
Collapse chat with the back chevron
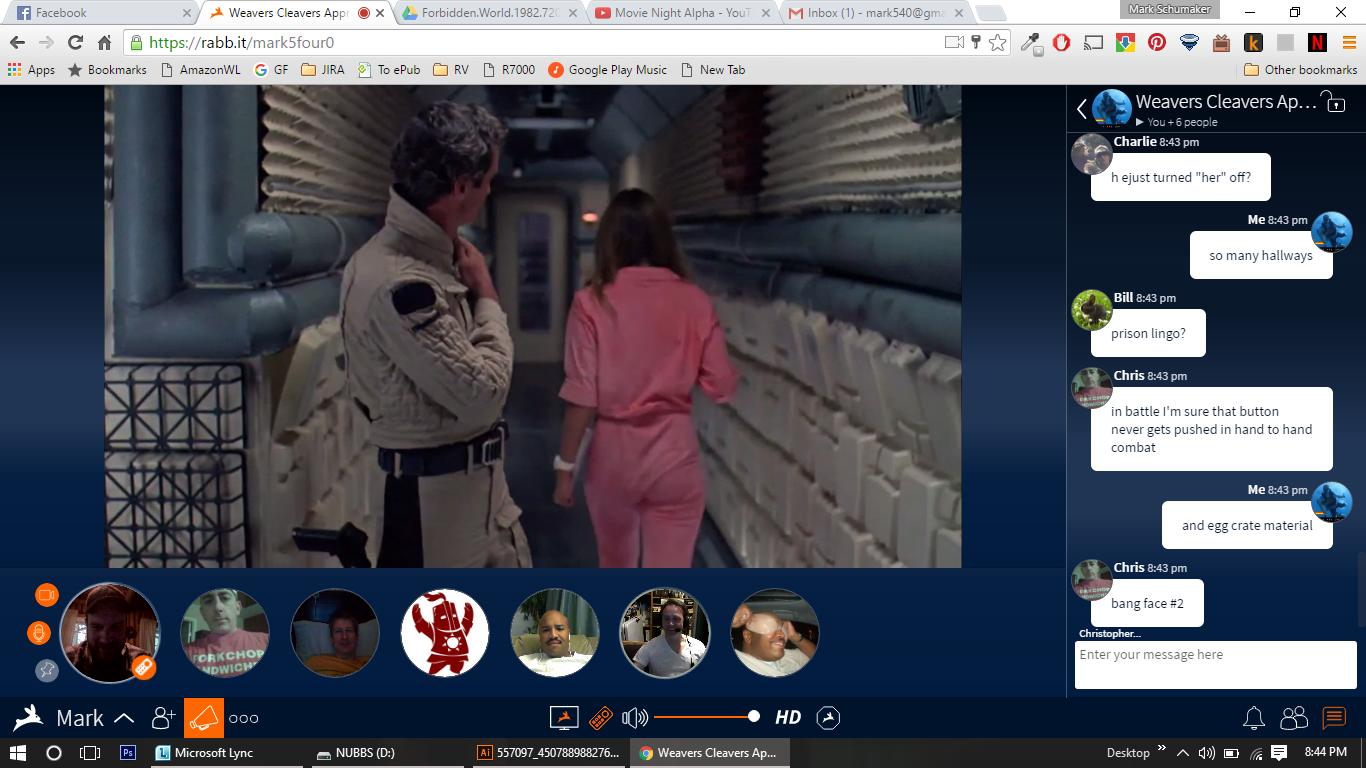click(x=1082, y=109)
